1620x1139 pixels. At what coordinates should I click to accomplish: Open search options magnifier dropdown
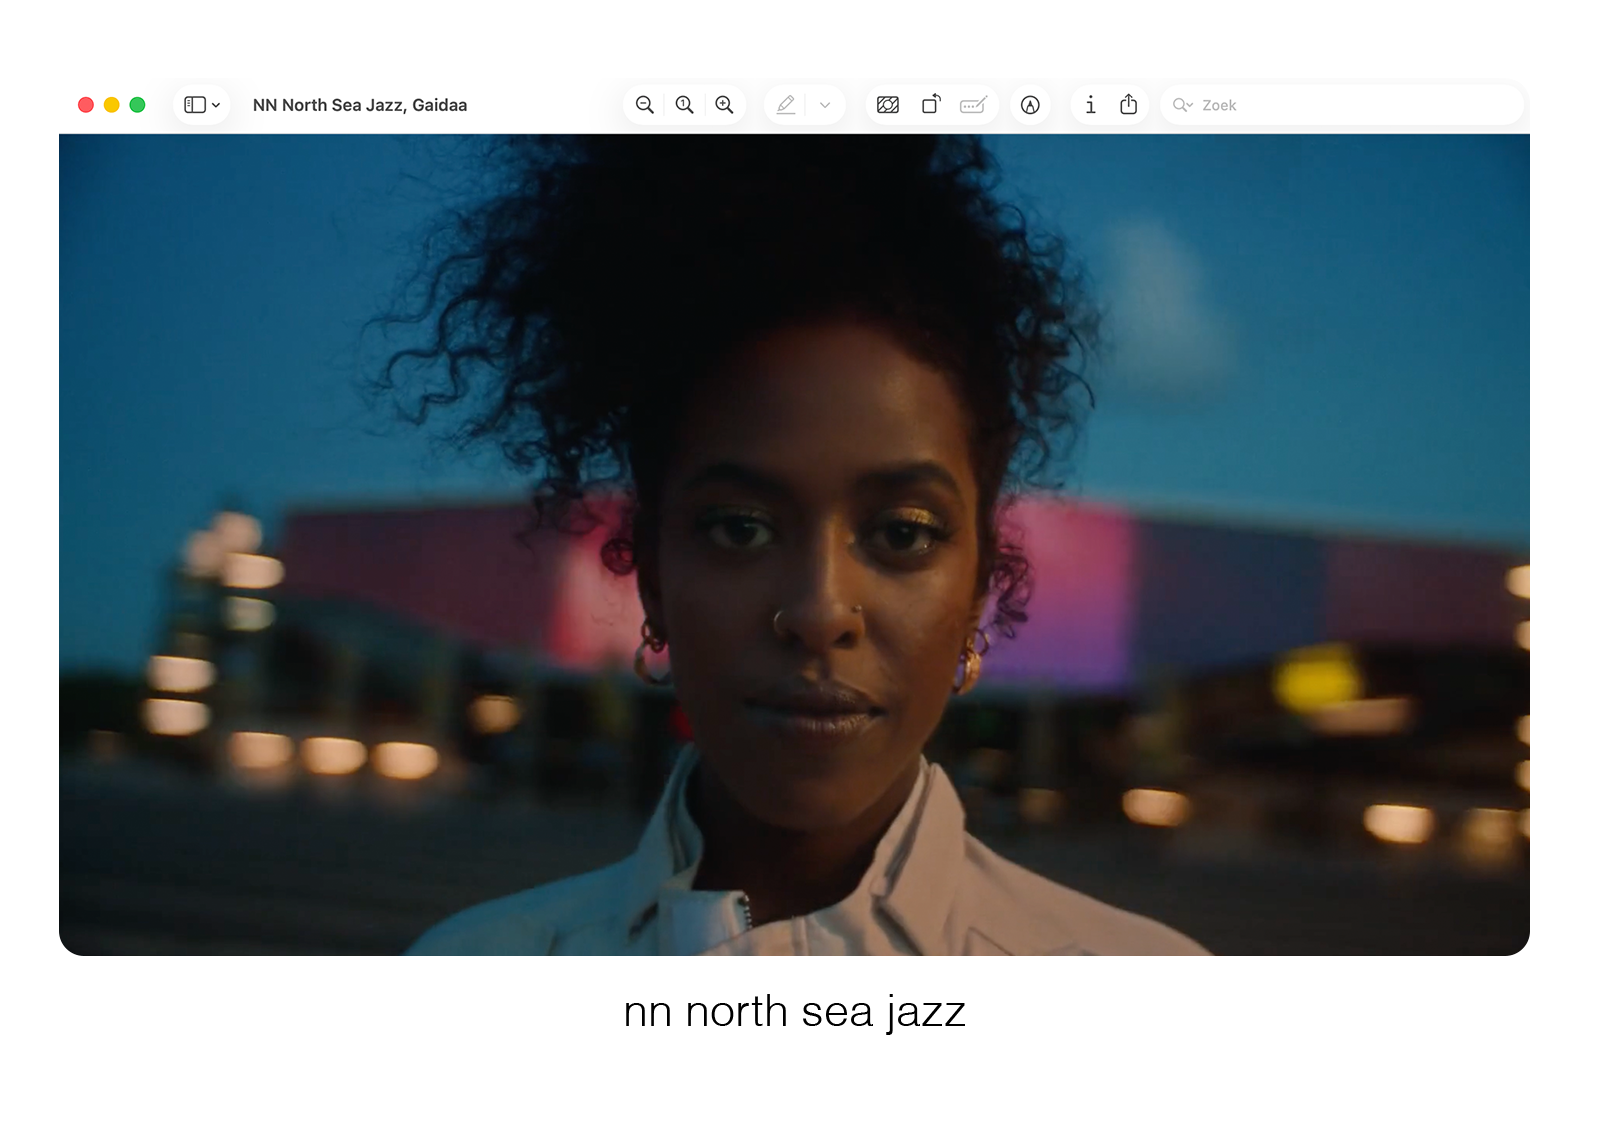pos(1183,105)
